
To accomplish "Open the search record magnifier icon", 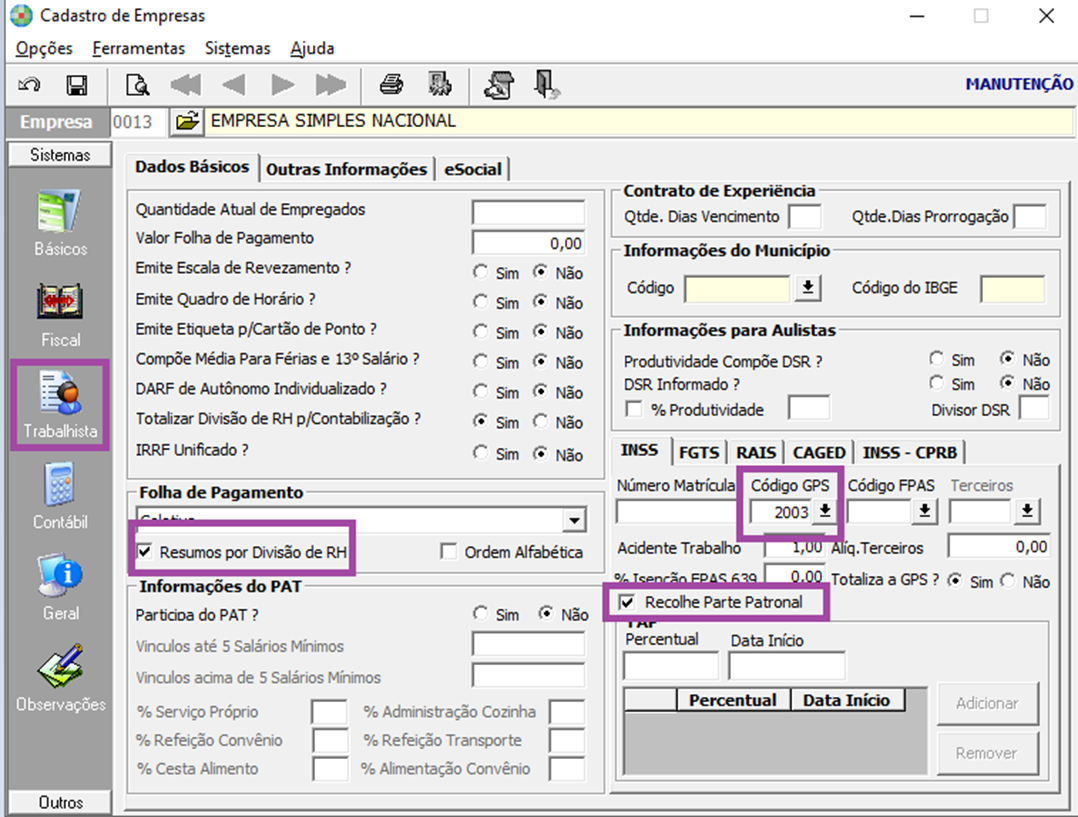I will coord(138,85).
